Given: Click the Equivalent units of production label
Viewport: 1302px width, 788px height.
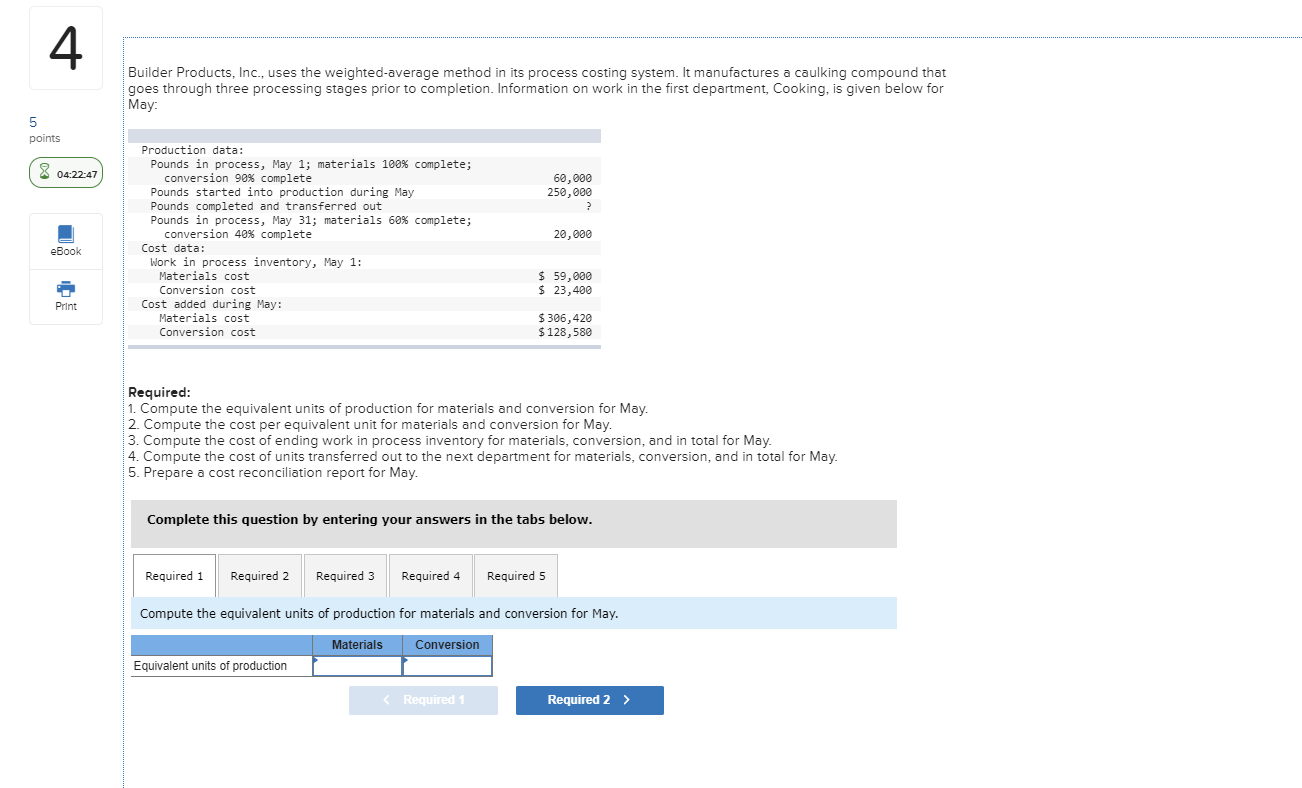Looking at the screenshot, I should (x=211, y=666).
